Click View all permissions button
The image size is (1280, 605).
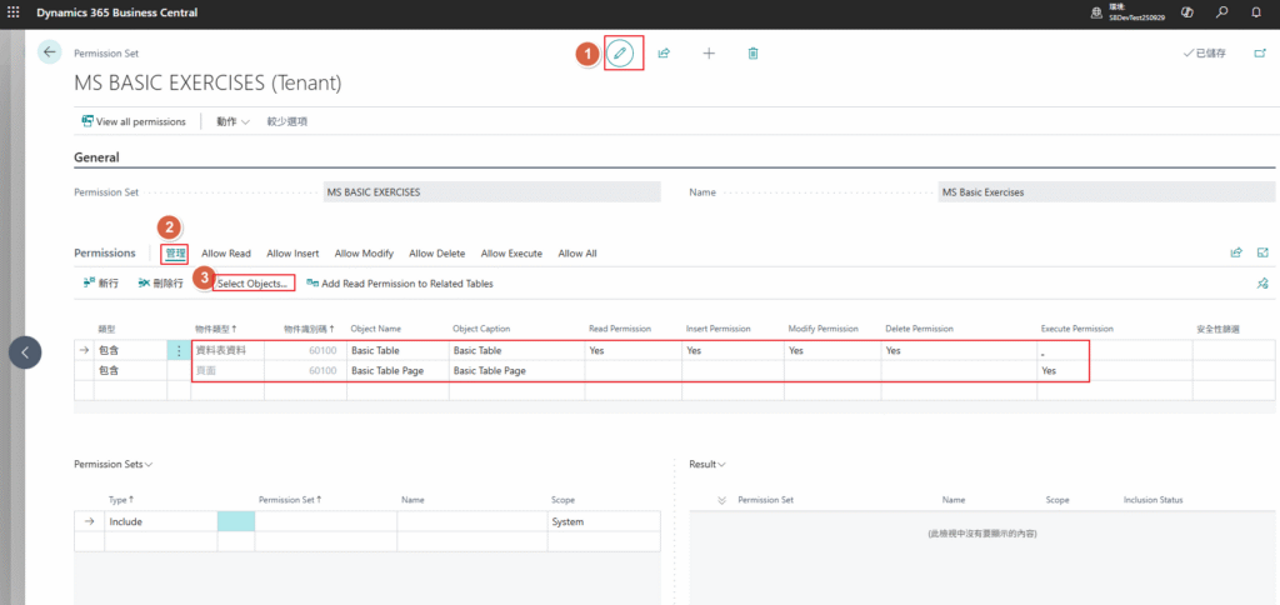pos(134,122)
